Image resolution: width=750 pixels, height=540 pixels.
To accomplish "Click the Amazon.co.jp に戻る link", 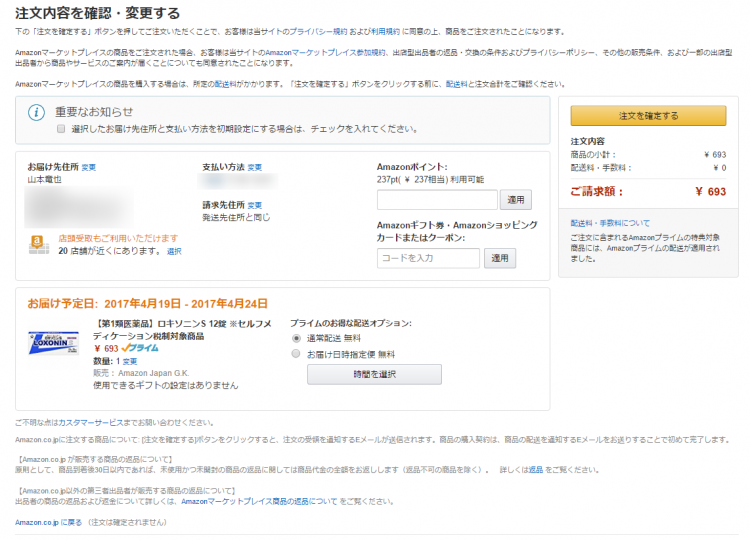I will [x=48, y=522].
